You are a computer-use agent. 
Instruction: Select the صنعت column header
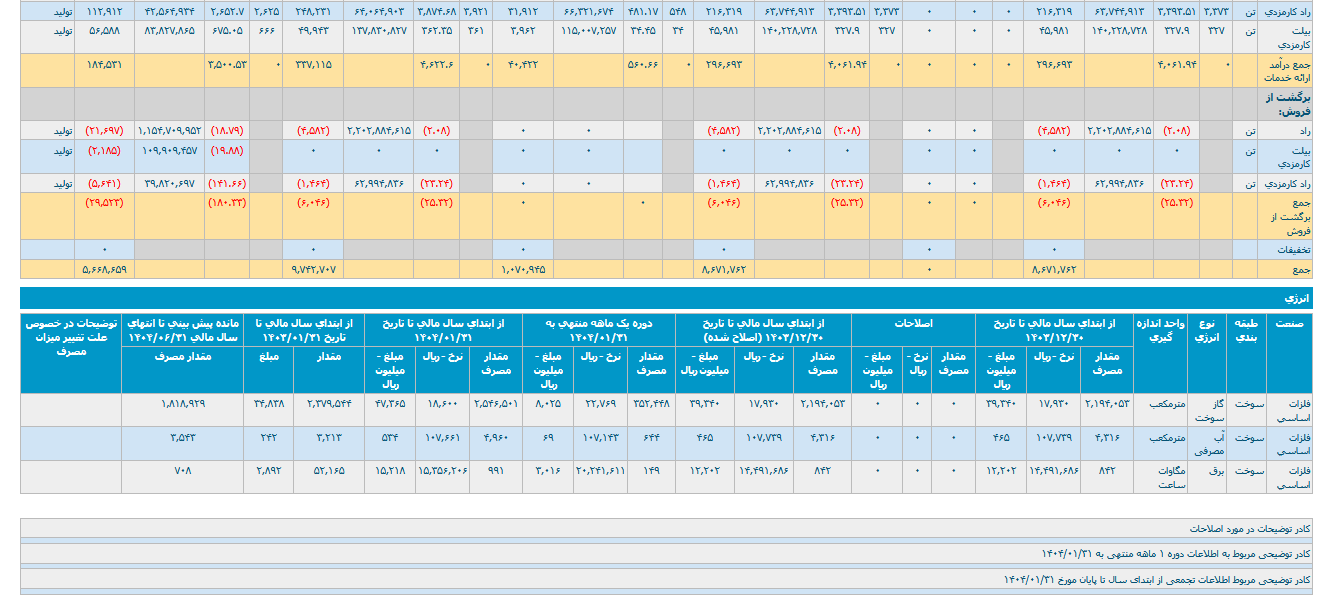(x=1290, y=323)
